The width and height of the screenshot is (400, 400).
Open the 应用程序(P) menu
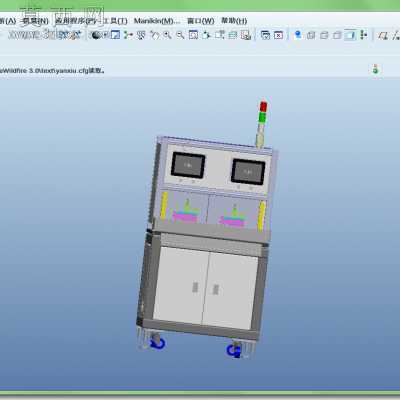coord(76,21)
